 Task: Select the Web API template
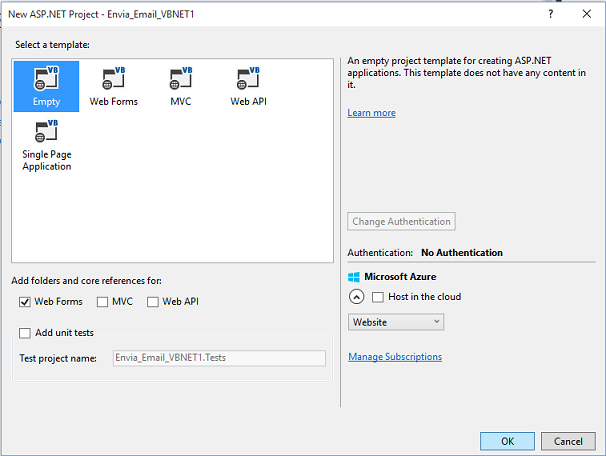[x=248, y=86]
